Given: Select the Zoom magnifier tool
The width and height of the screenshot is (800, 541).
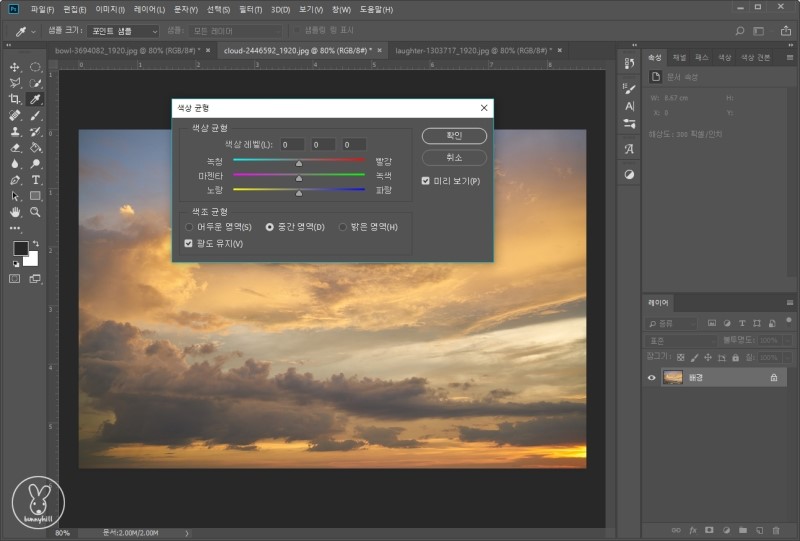Looking at the screenshot, I should 35,212.
